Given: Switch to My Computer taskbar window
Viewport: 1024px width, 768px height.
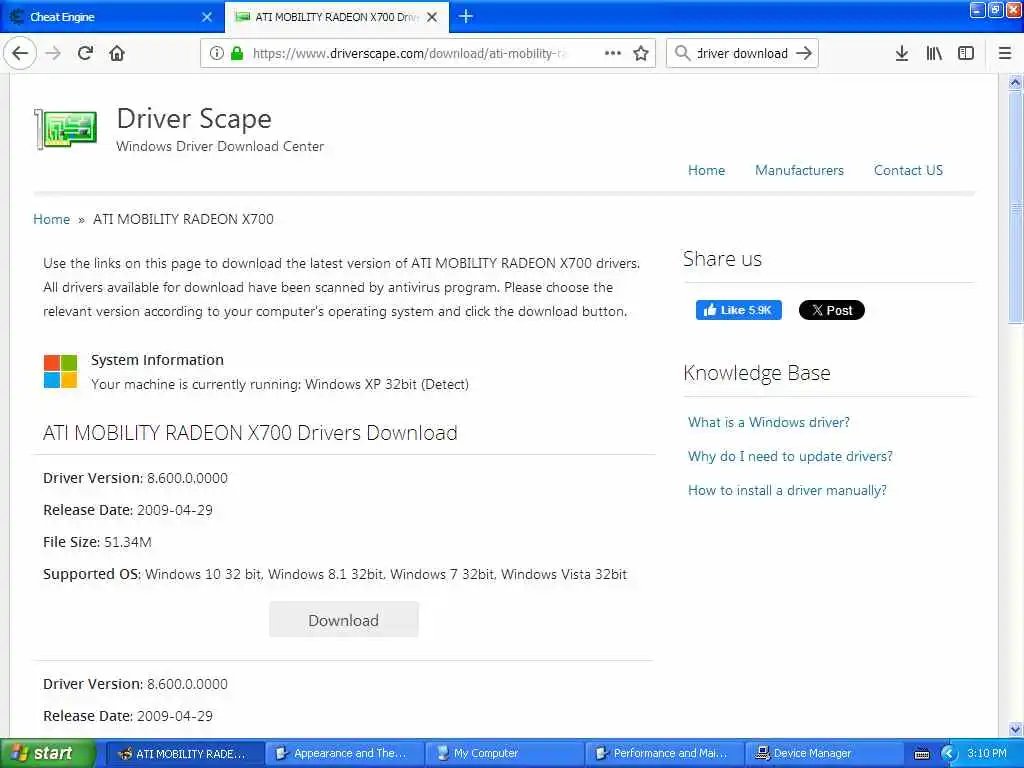Looking at the screenshot, I should pyautogui.click(x=504, y=754).
